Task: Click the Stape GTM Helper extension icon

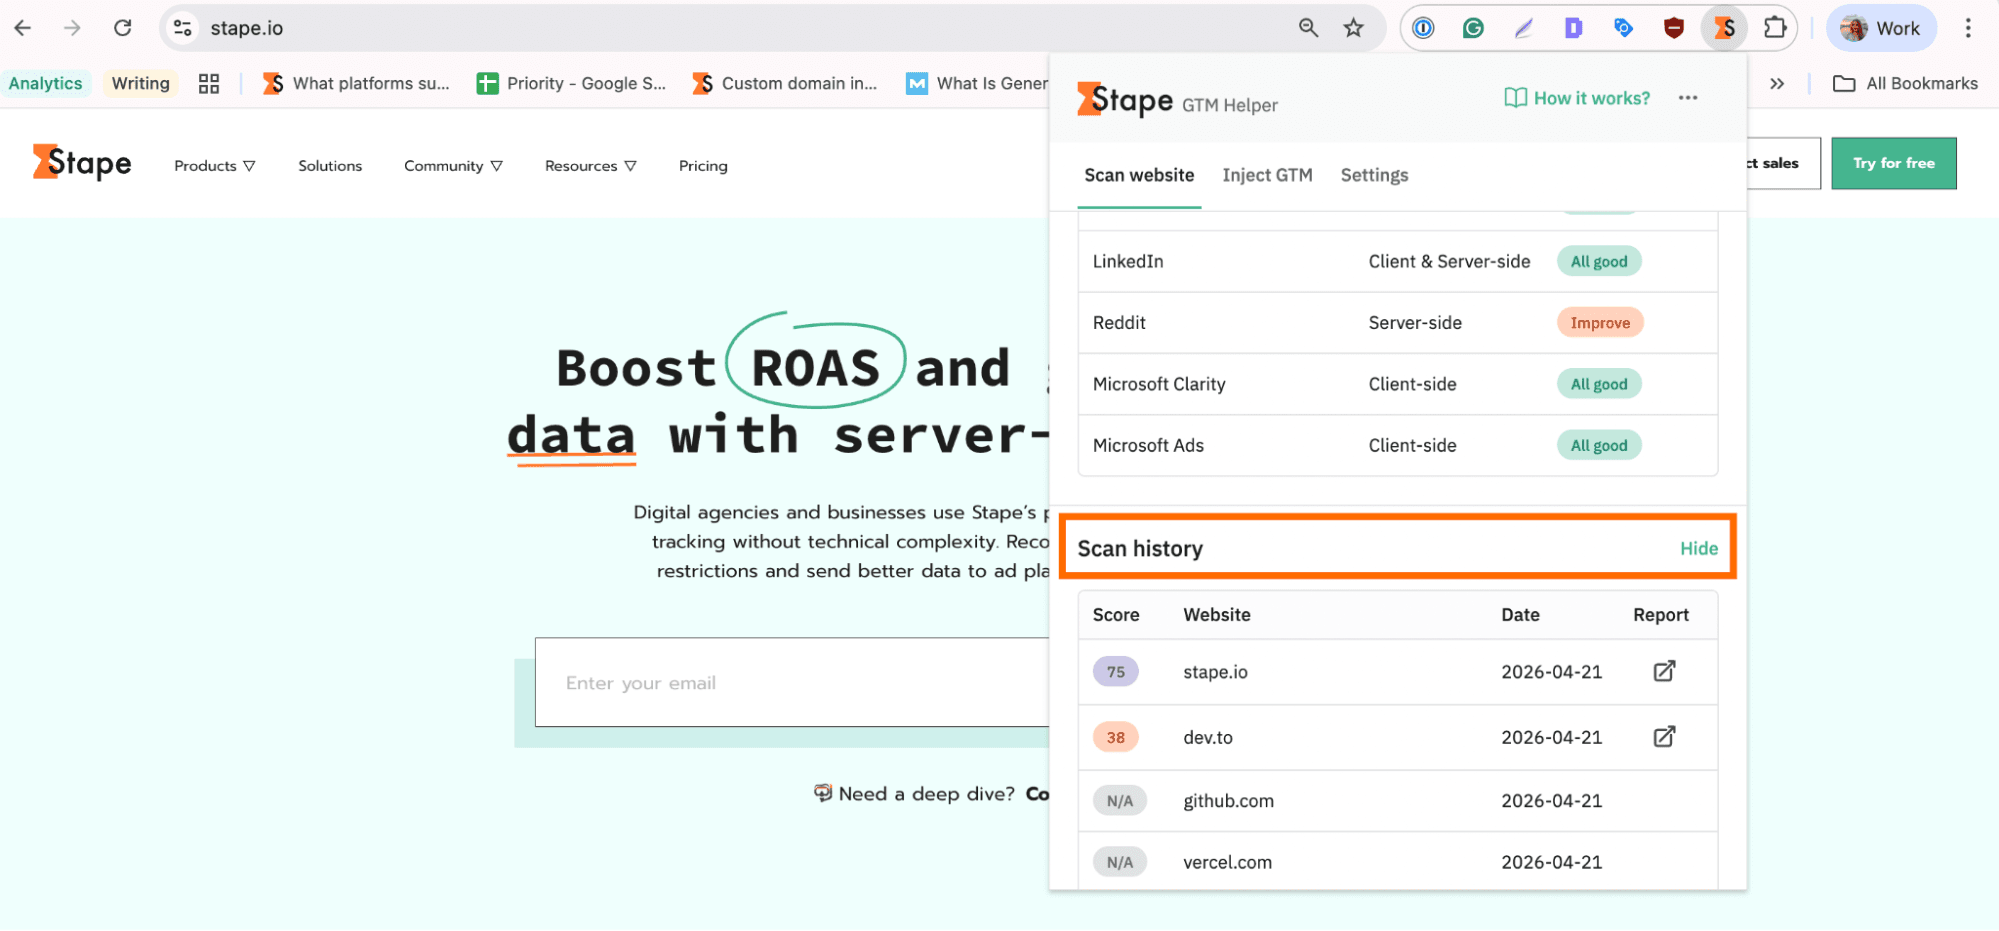Action: click(1724, 28)
